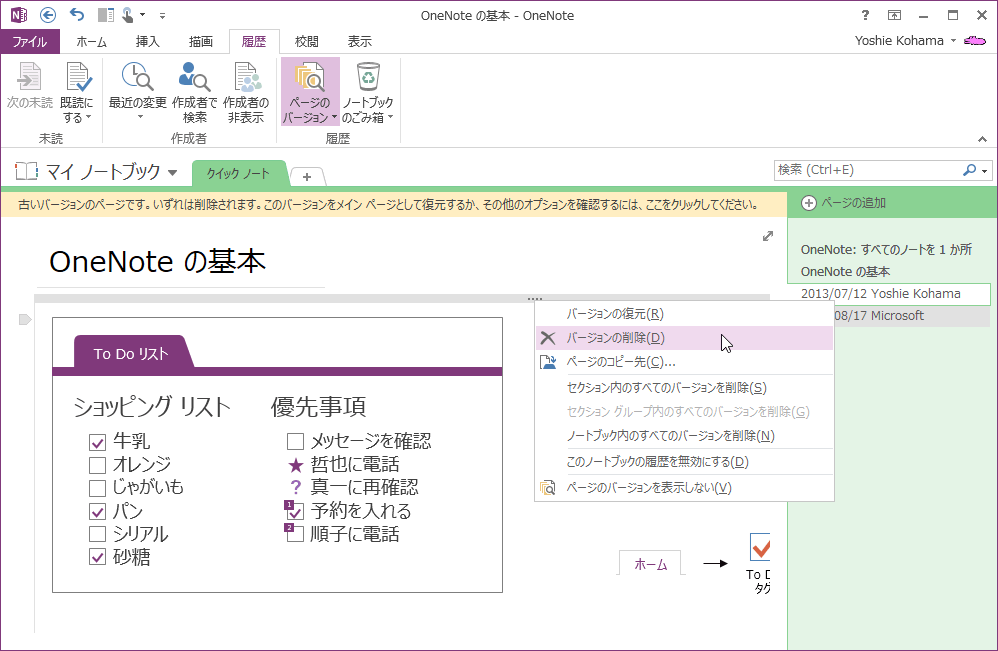Switch to the 挿入 (Insert) tab
This screenshot has width=998, height=651.
(x=148, y=41)
